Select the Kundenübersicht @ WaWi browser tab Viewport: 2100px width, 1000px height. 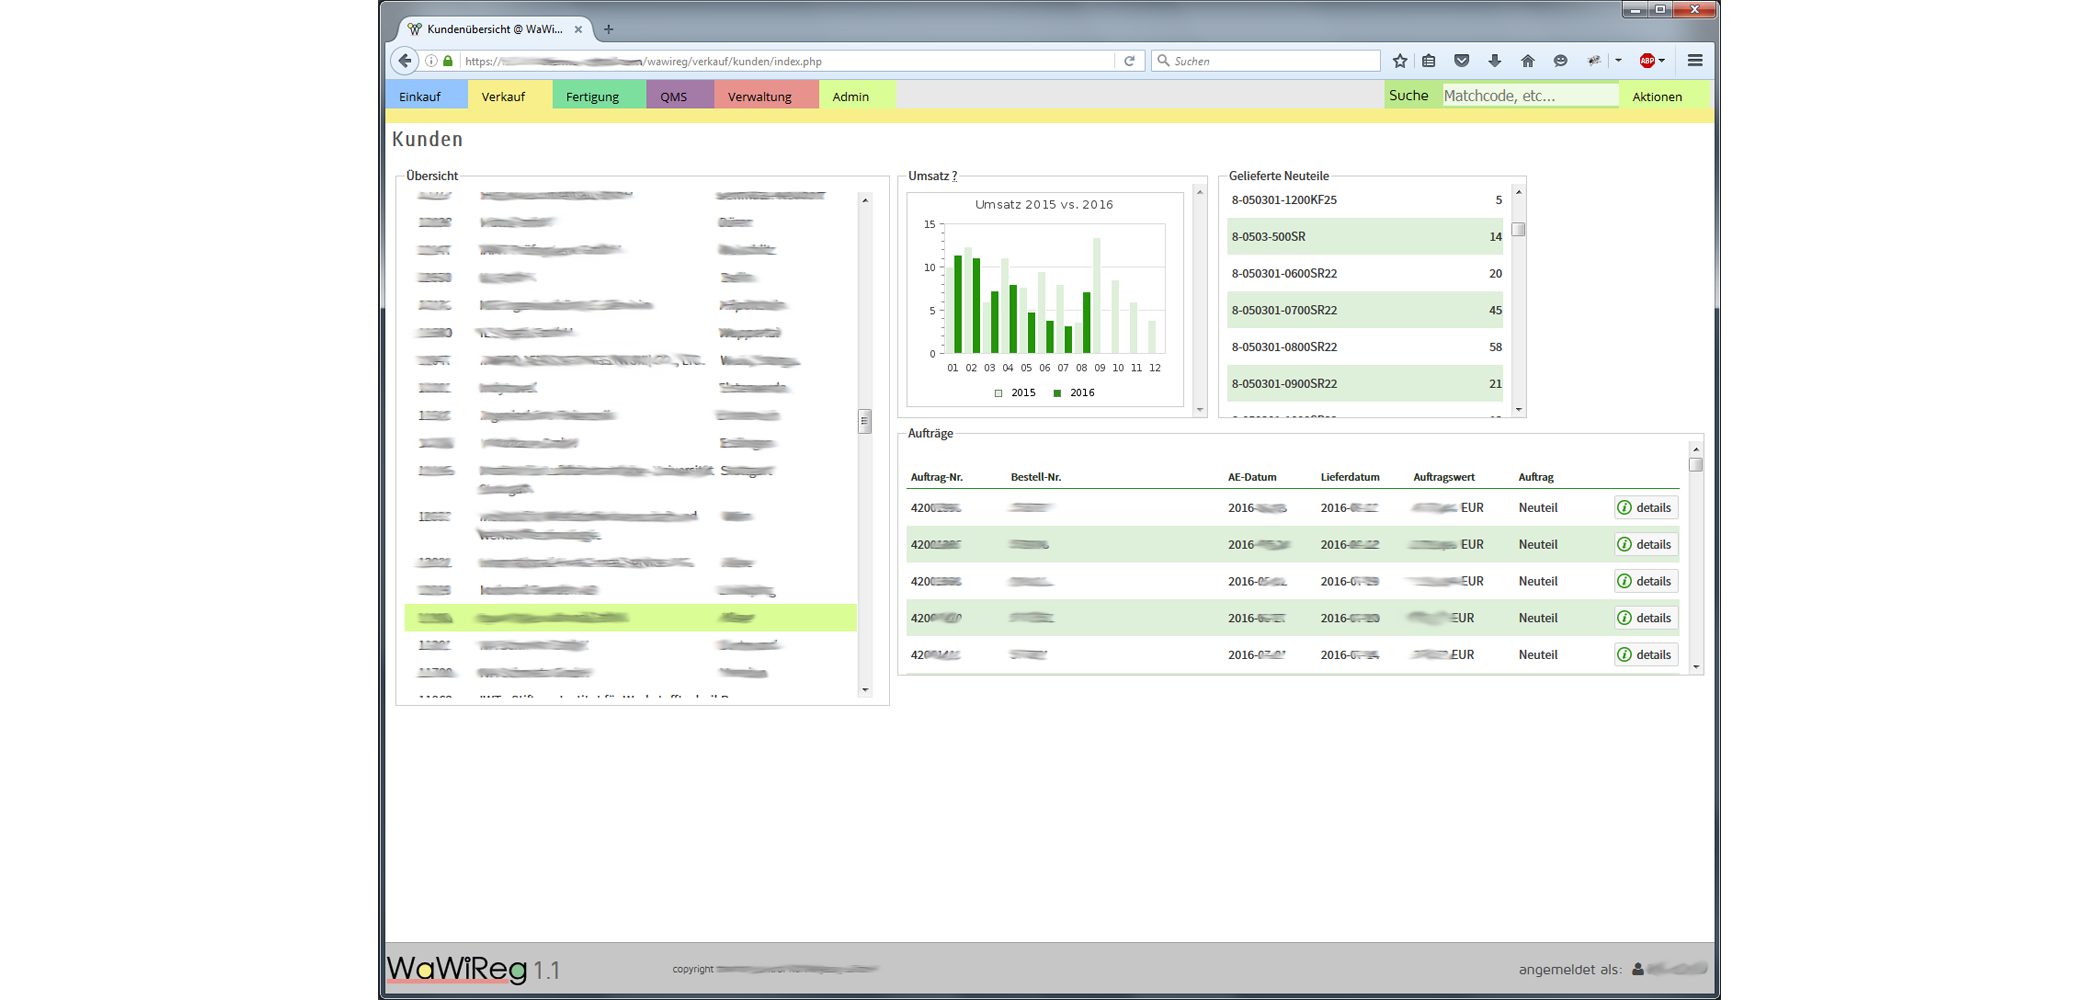[495, 29]
